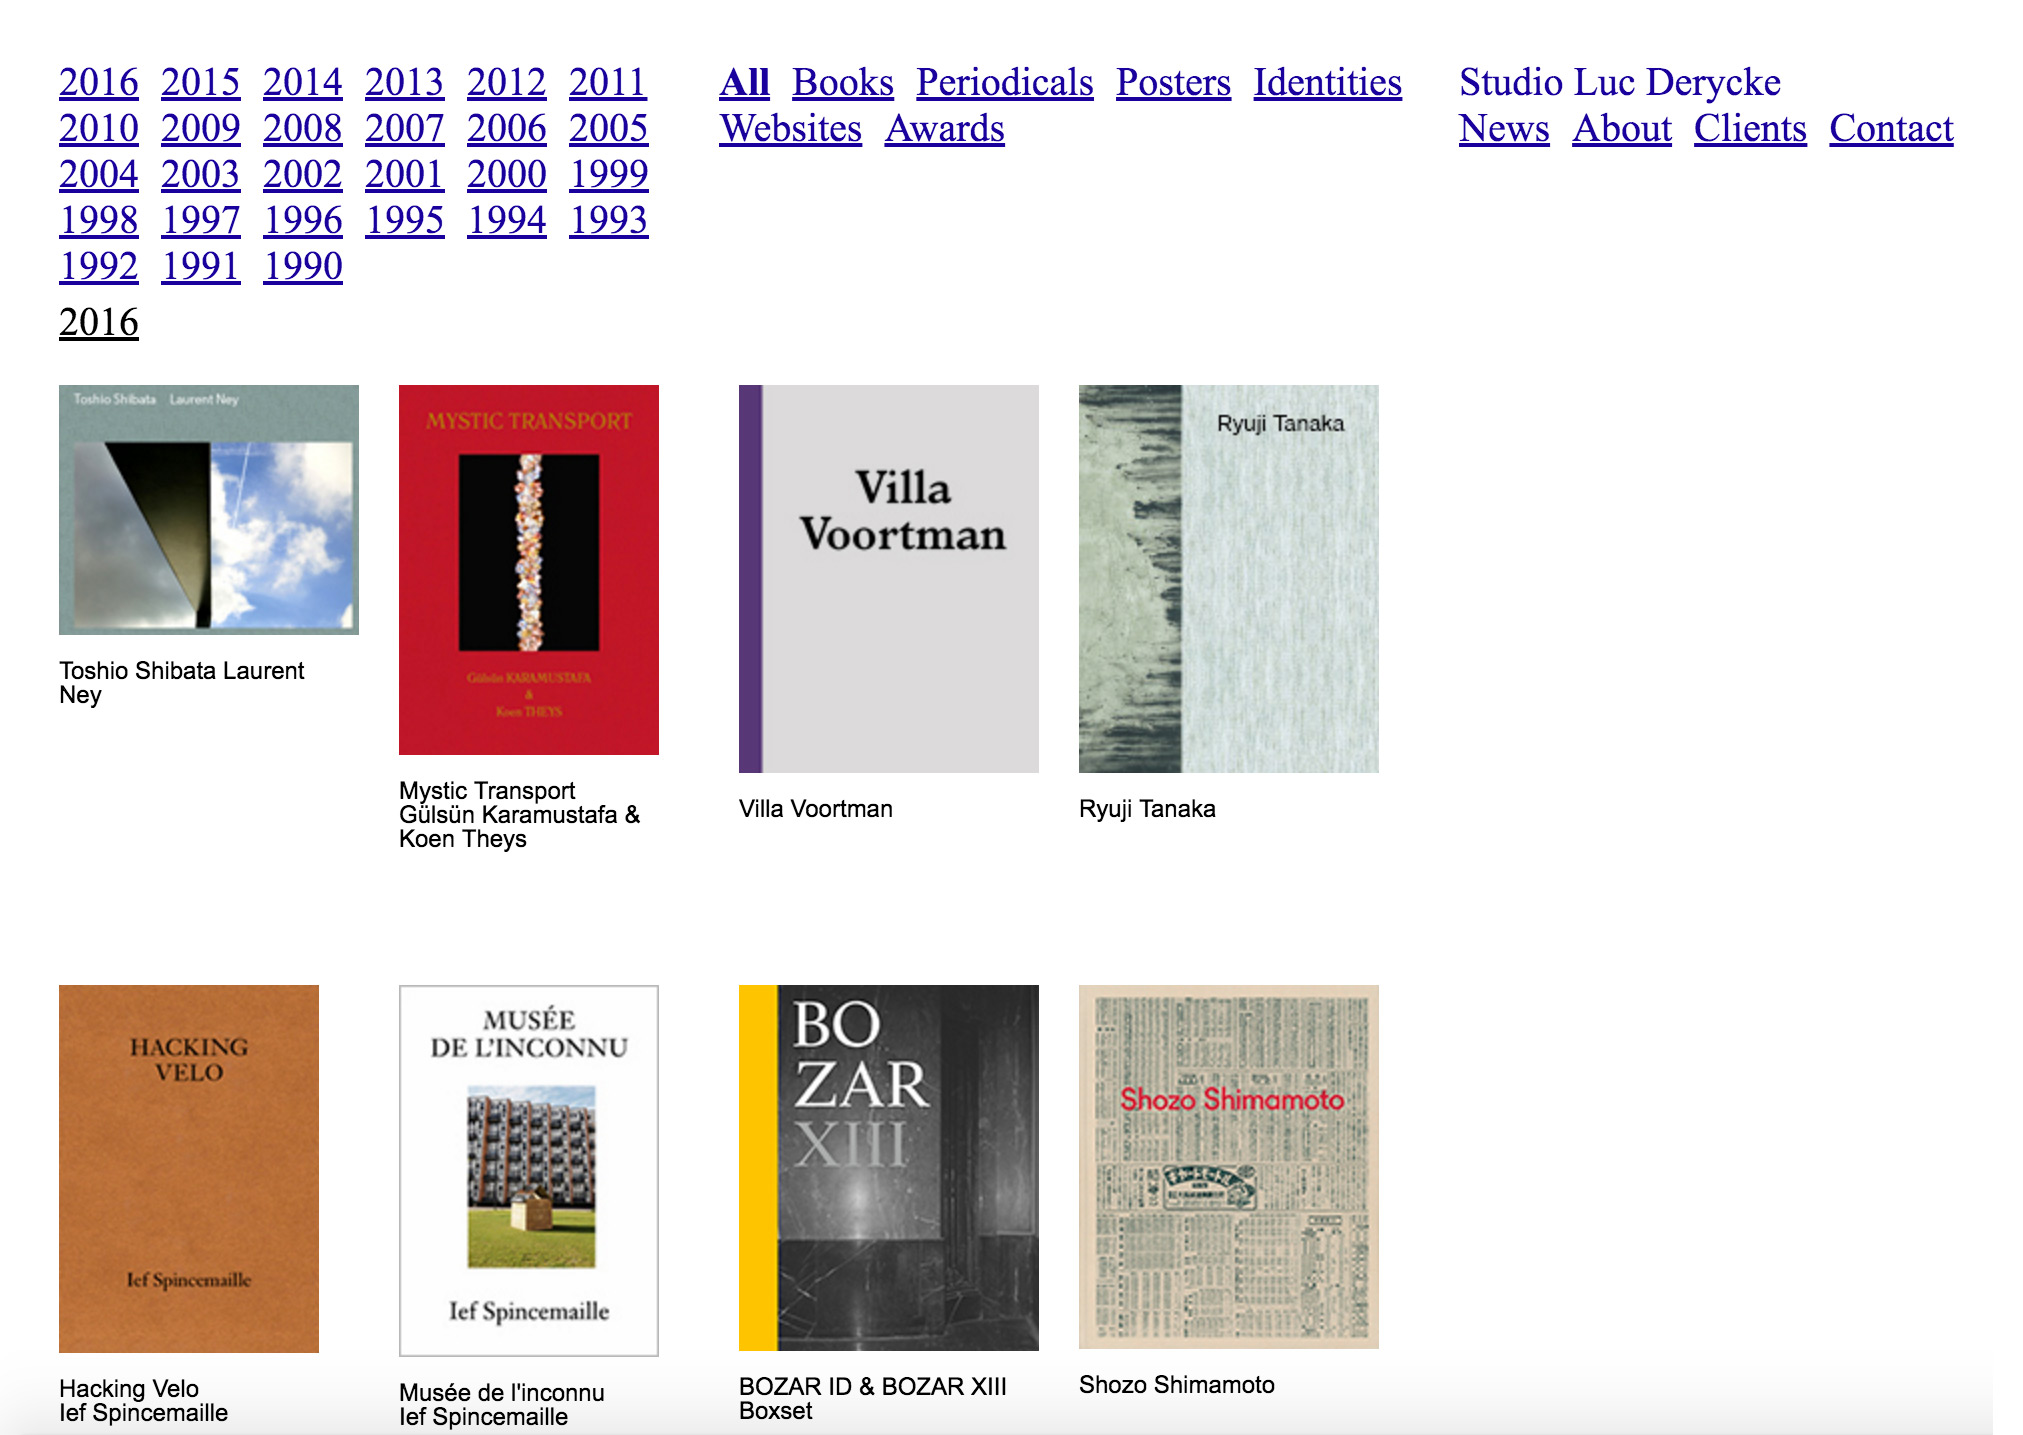Image resolution: width=2023 pixels, height=1435 pixels.
Task: Open the Contact page
Action: [1891, 128]
